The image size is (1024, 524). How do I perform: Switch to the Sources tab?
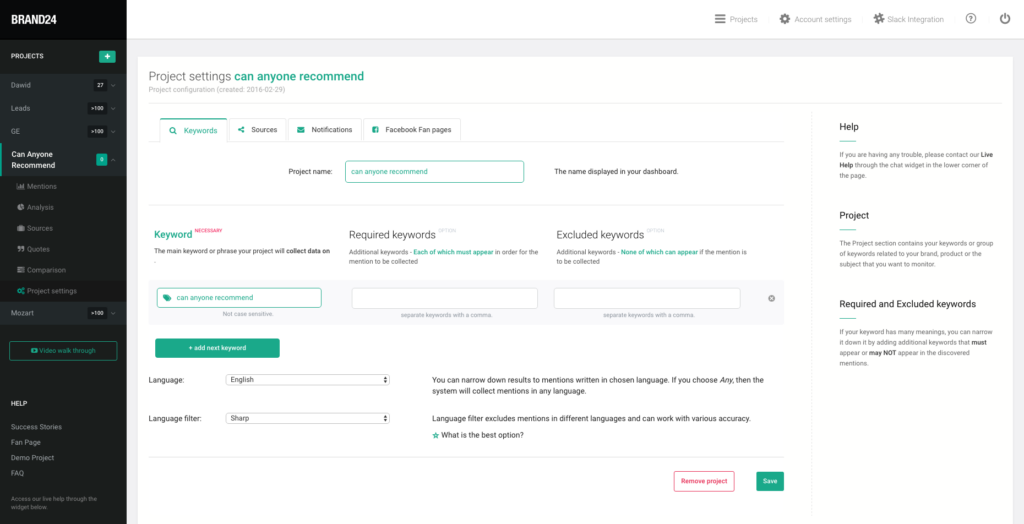click(x=257, y=130)
